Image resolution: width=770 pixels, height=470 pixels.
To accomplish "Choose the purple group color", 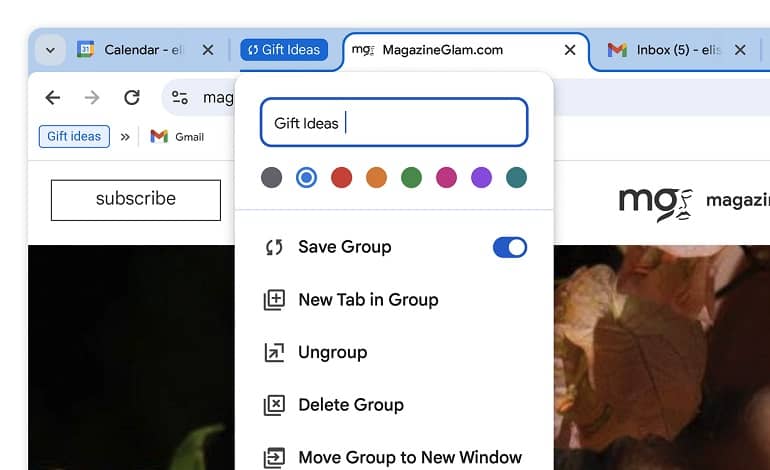I will tap(481, 178).
